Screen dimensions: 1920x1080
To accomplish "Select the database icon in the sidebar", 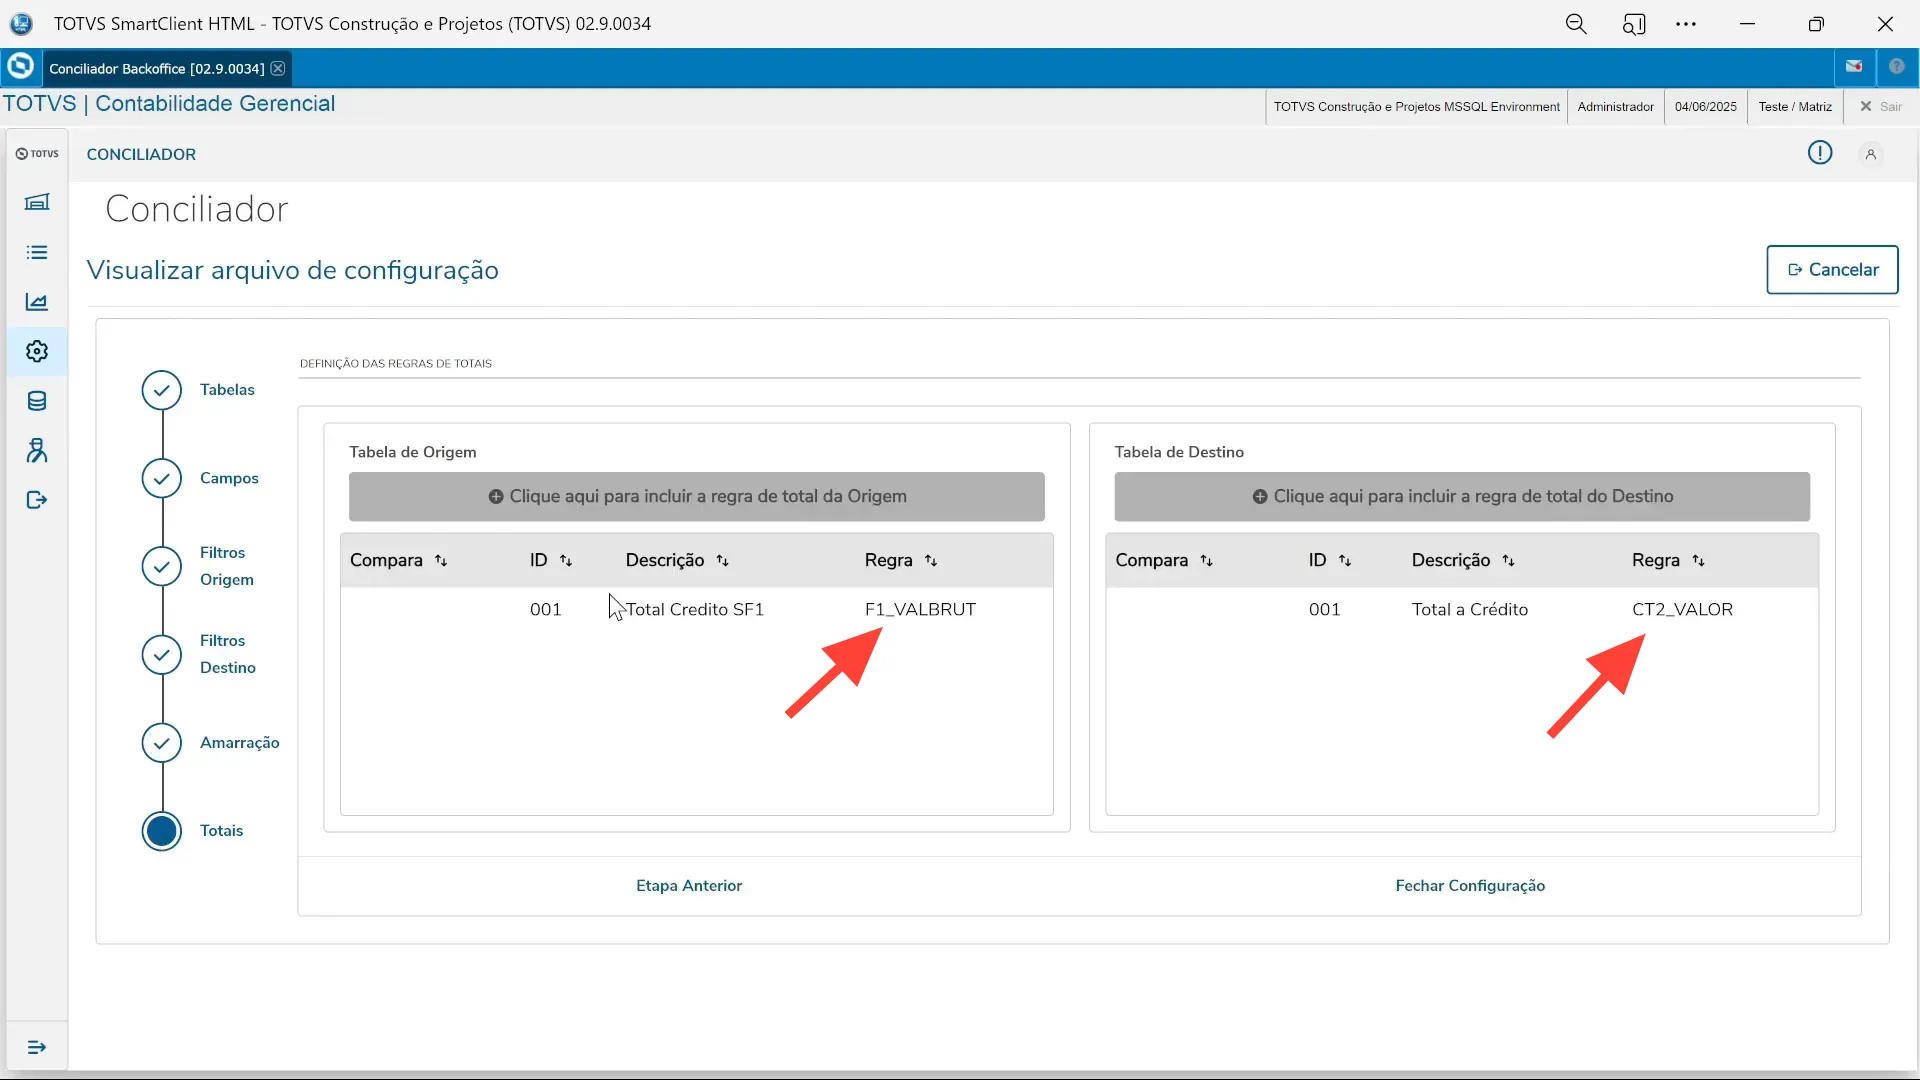I will (x=37, y=401).
